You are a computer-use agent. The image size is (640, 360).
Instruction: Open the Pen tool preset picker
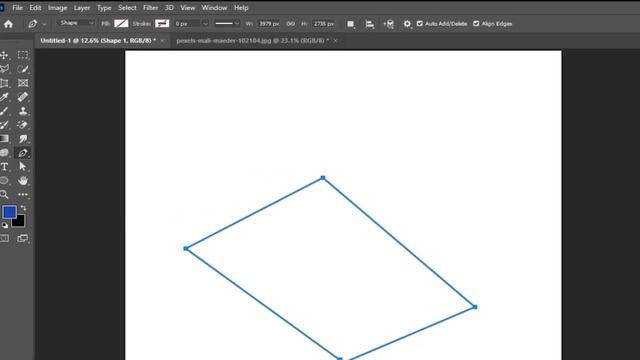(37, 24)
